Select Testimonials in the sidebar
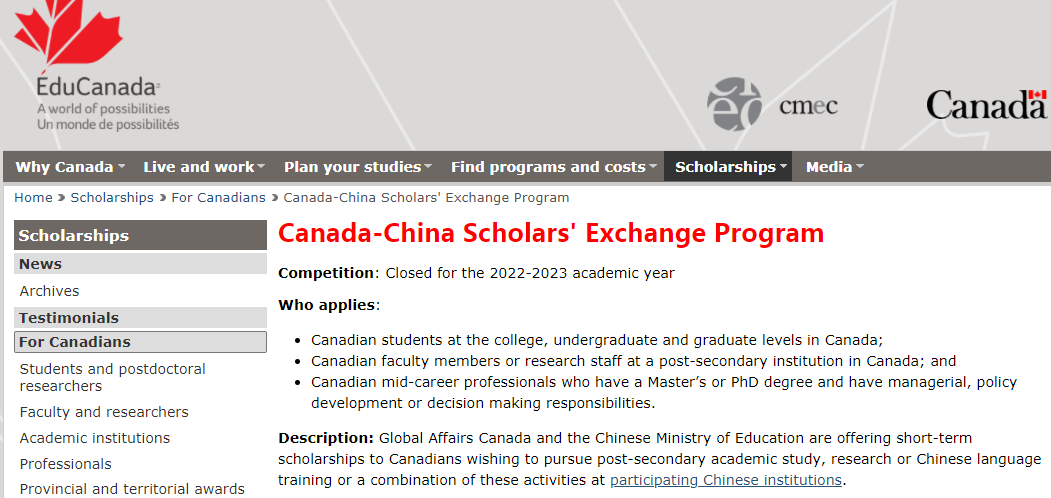 click(140, 318)
